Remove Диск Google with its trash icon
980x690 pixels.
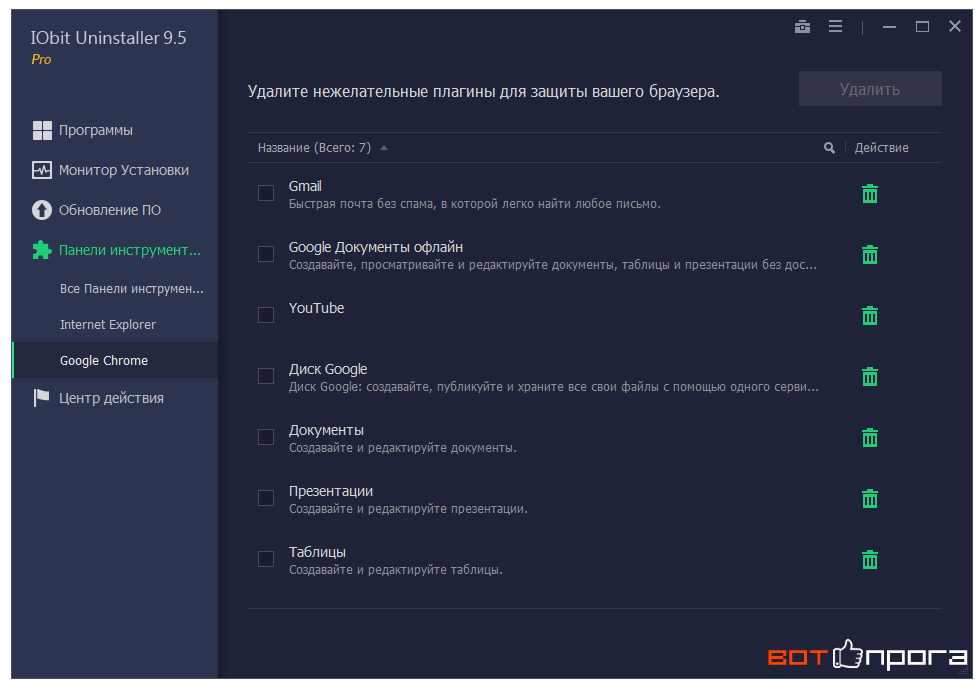(869, 376)
